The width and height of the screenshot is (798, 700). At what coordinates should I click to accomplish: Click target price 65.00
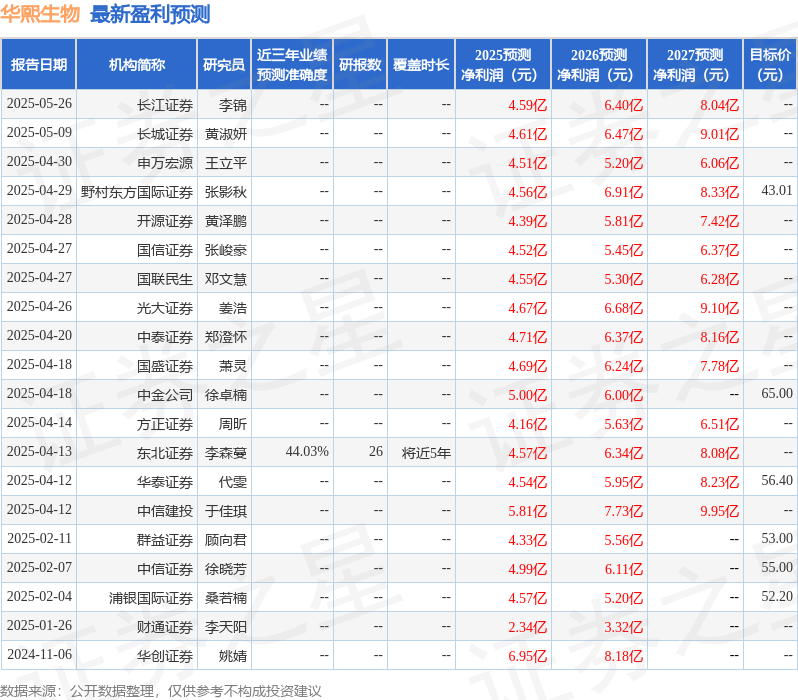777,394
